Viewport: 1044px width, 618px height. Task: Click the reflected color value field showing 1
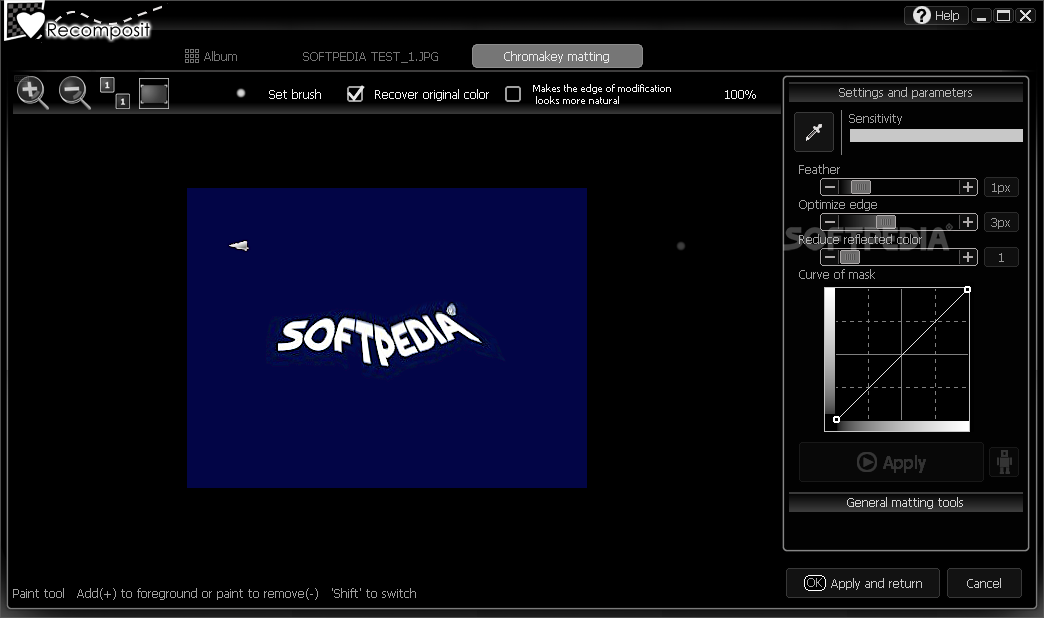(x=1001, y=258)
